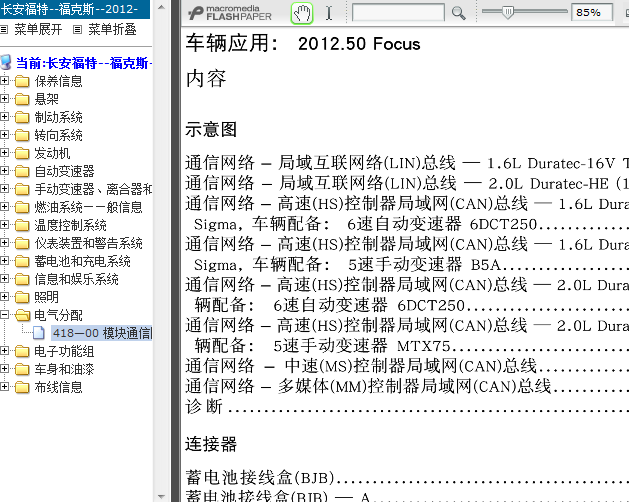Select the 蓄电池和充电系统 tree item label
The image size is (629, 502).
(x=82, y=261)
